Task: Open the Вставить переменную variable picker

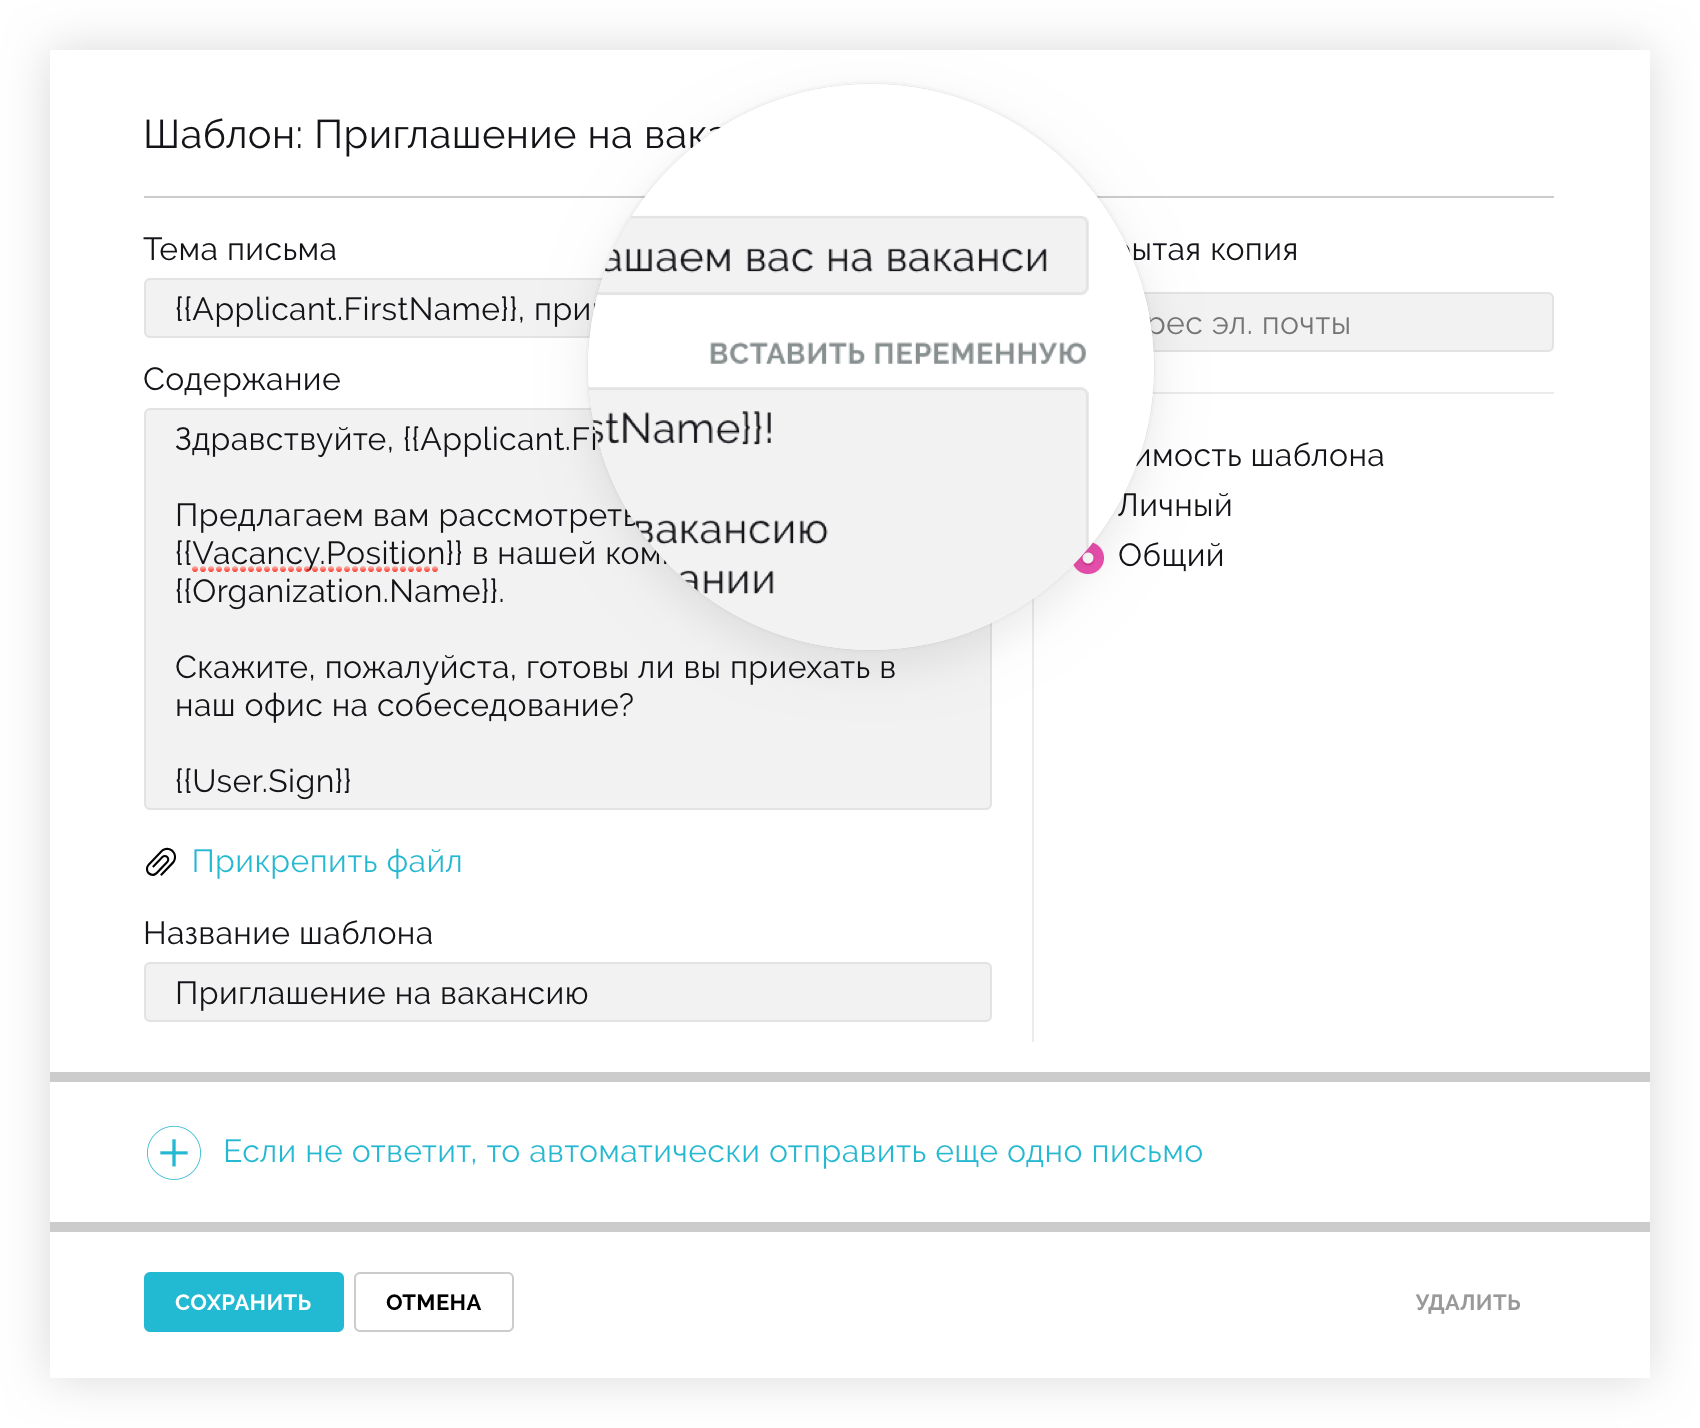Action: pos(897,353)
